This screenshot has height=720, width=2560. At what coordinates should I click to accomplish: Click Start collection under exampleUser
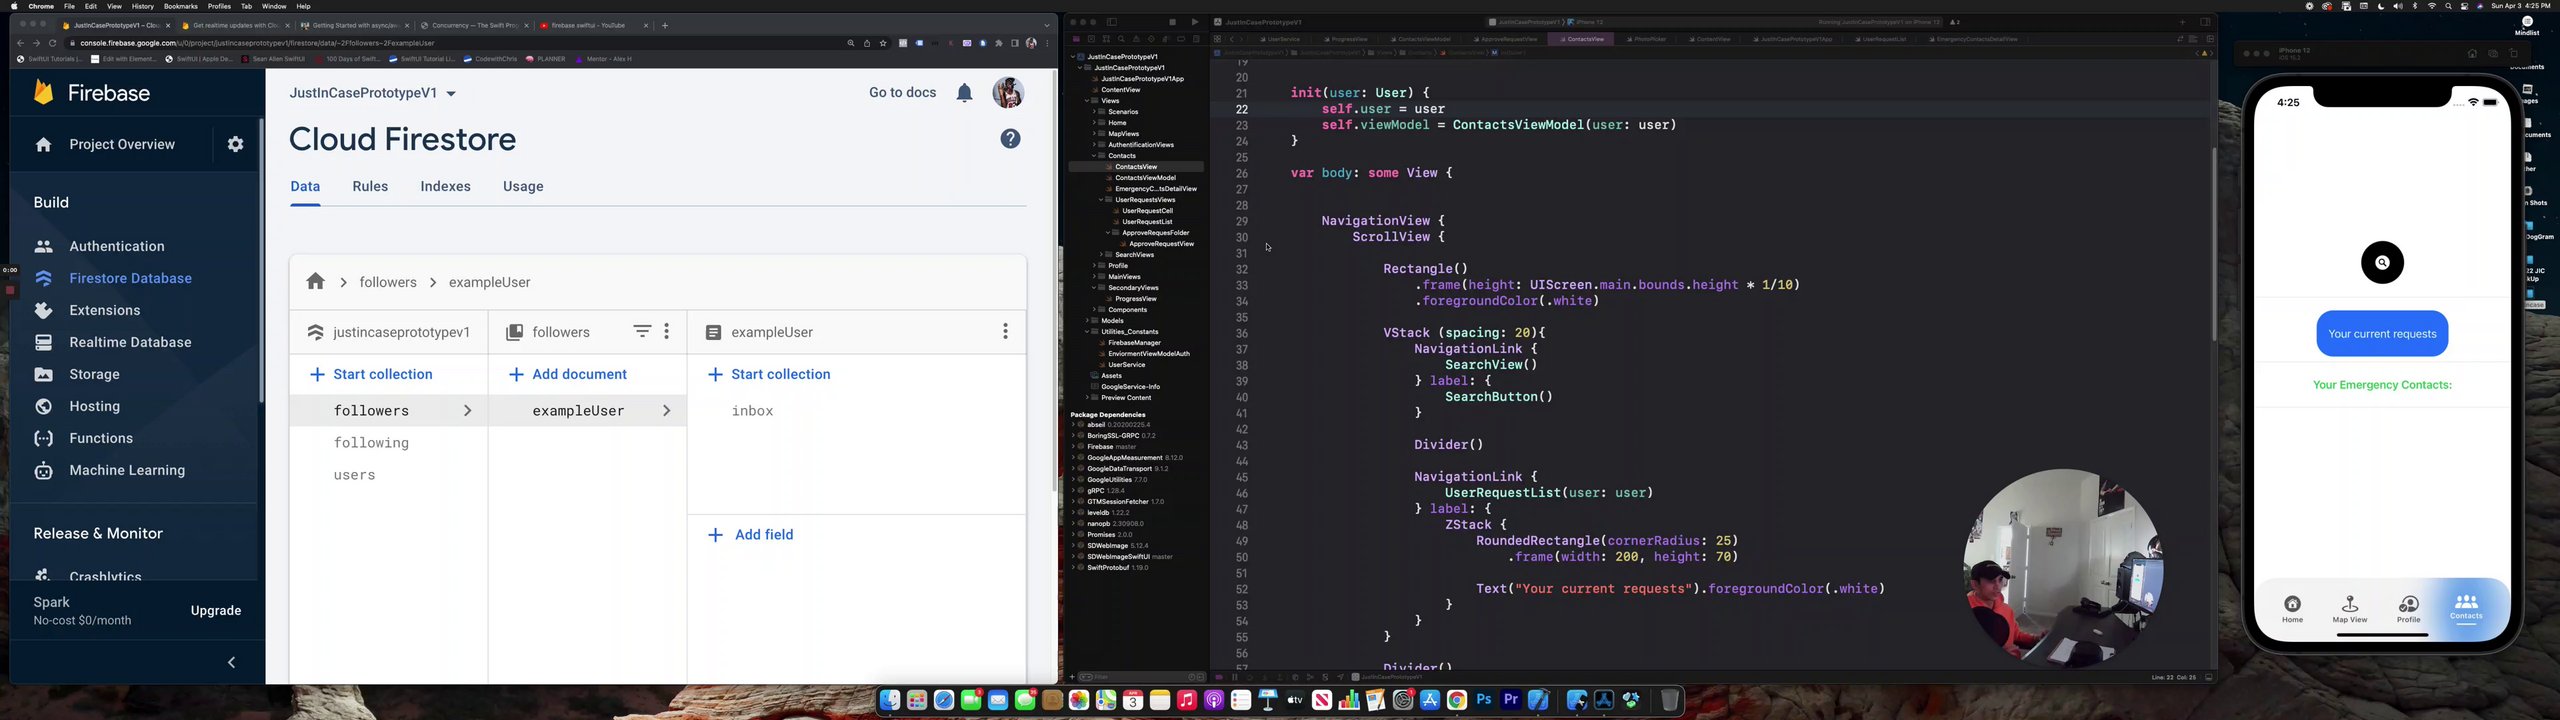[x=769, y=375]
